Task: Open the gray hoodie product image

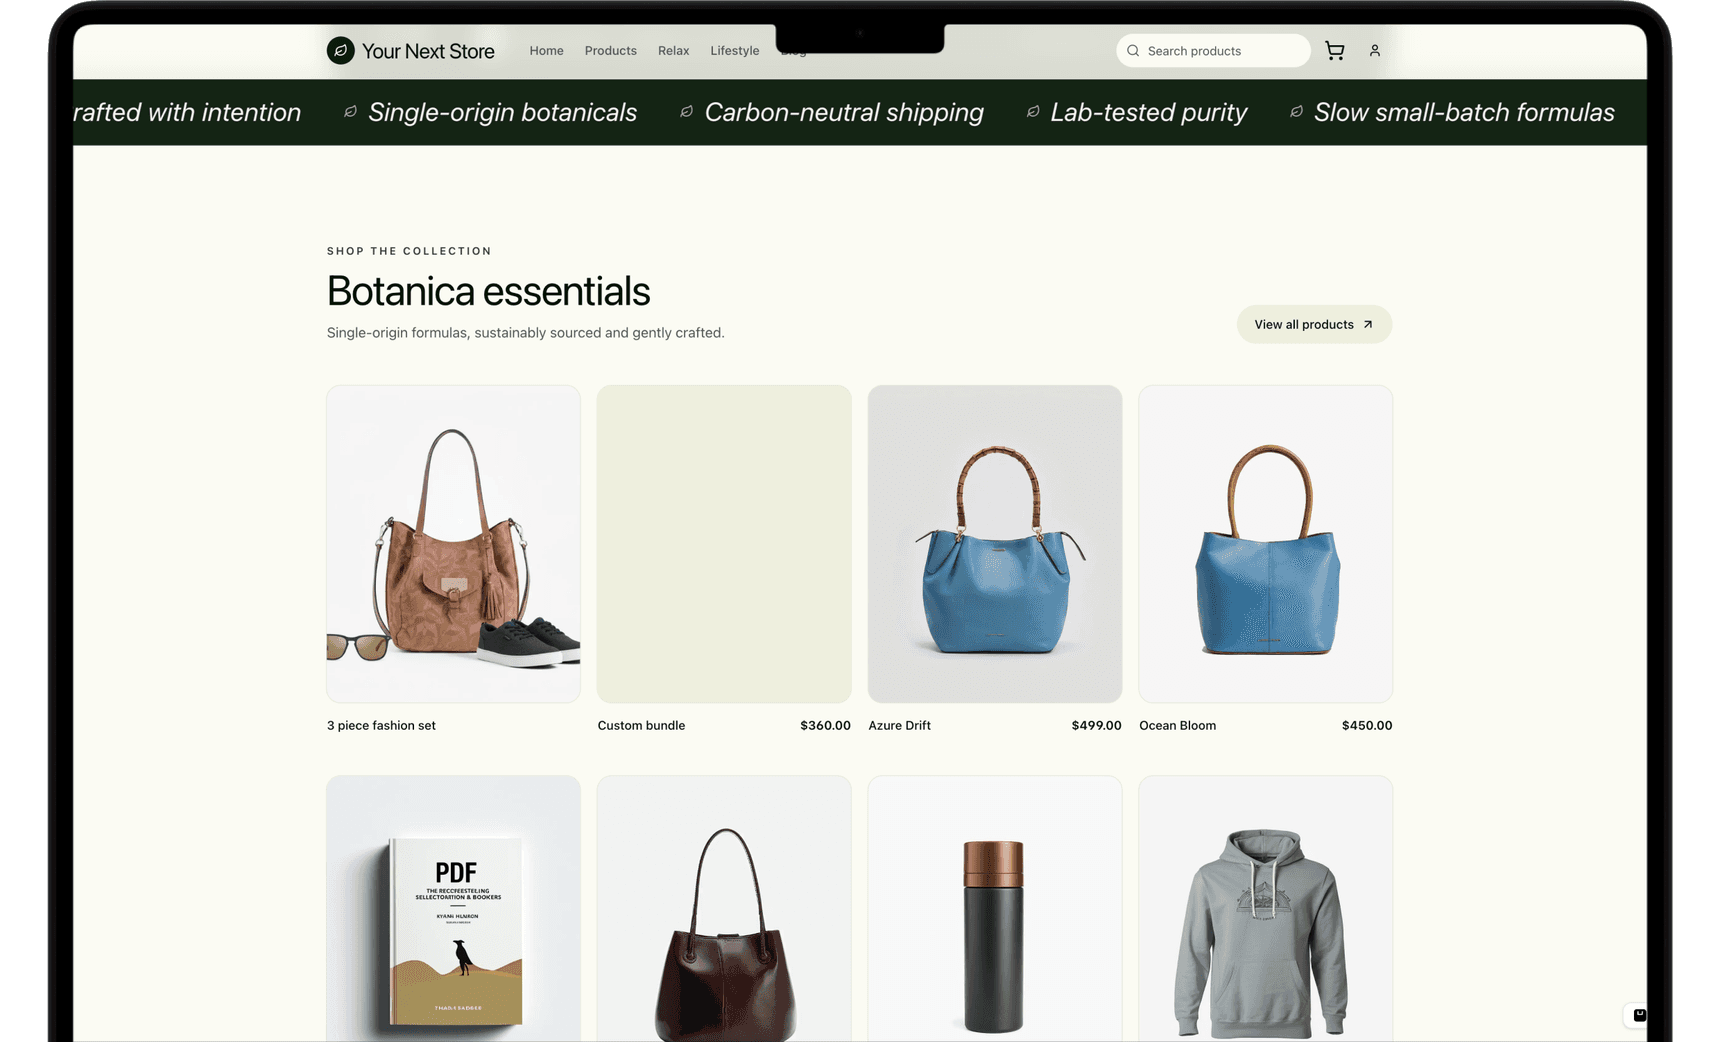Action: click(x=1265, y=908)
